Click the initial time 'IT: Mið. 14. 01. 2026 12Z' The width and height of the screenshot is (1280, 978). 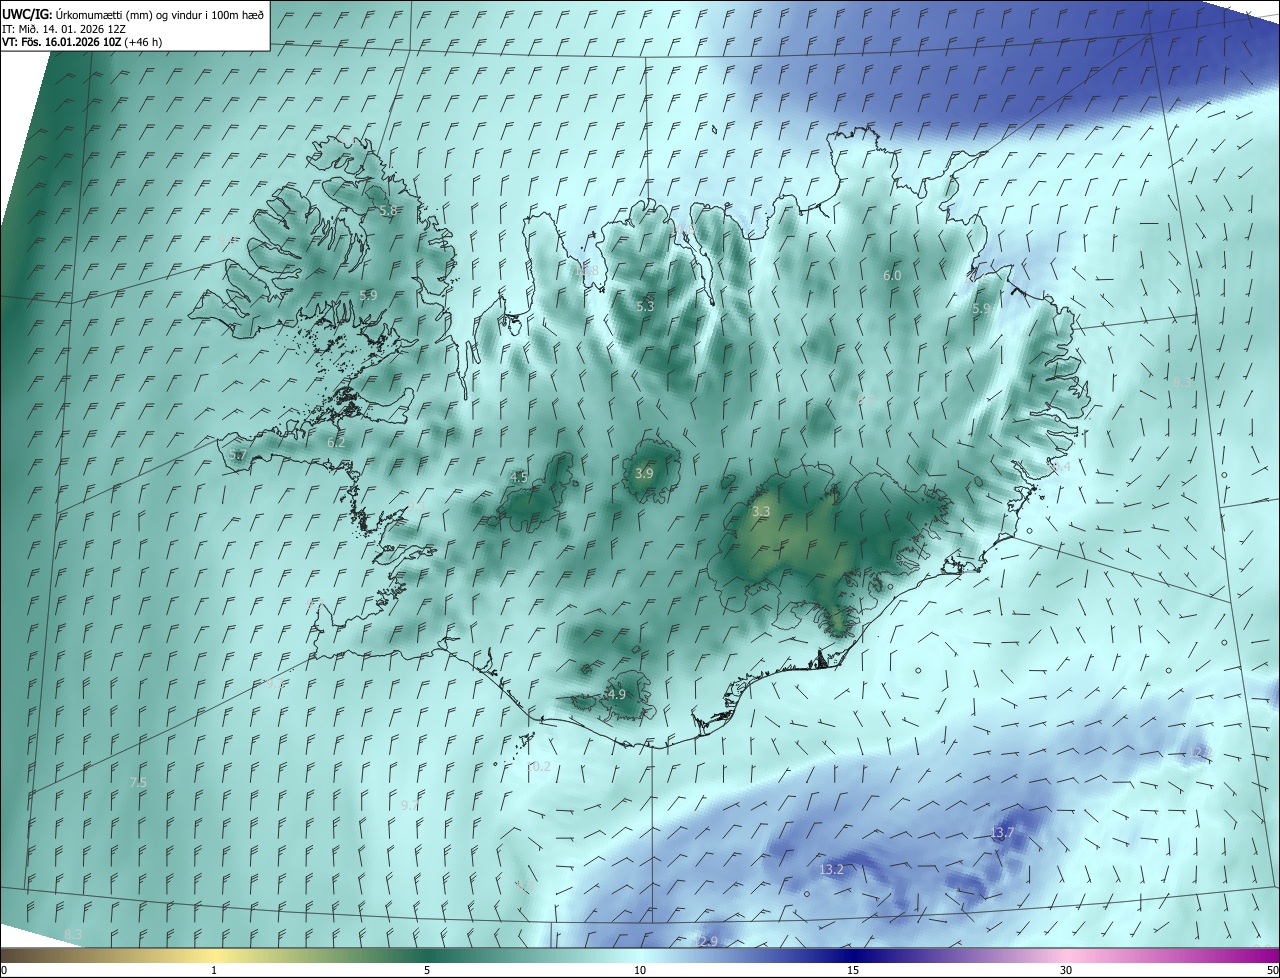pyautogui.click(x=65, y=28)
